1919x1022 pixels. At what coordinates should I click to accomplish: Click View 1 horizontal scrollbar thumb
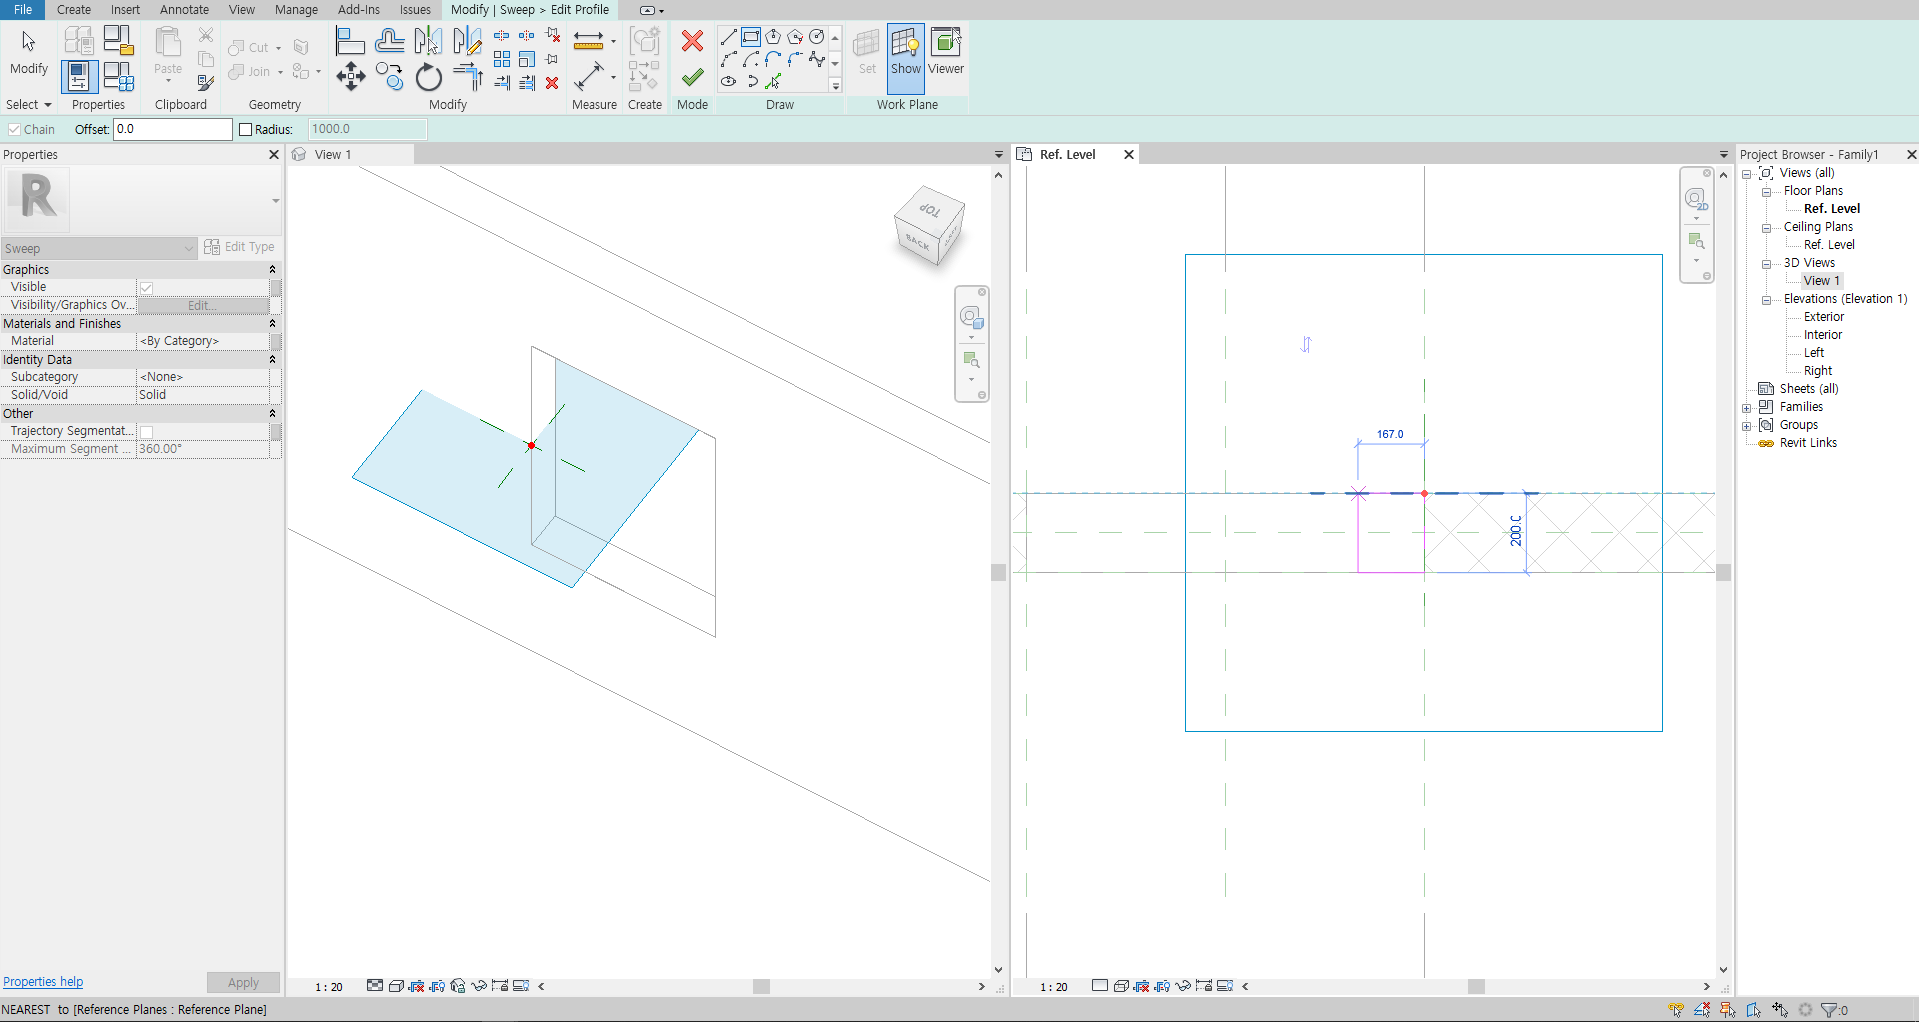click(761, 987)
